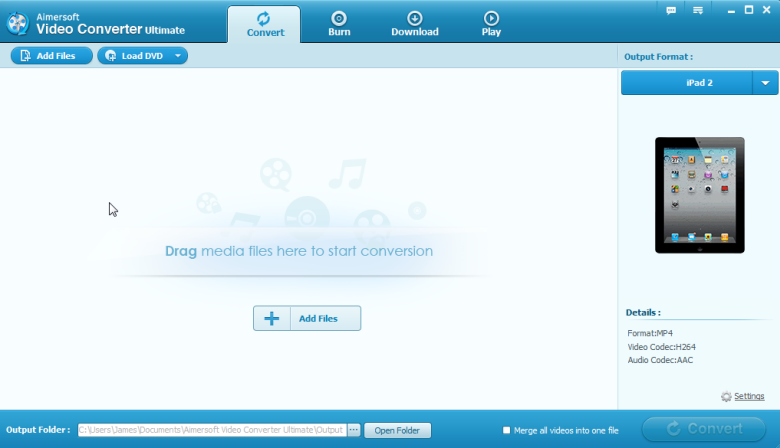Expand the Load DVD dropdown arrow

pos(178,56)
